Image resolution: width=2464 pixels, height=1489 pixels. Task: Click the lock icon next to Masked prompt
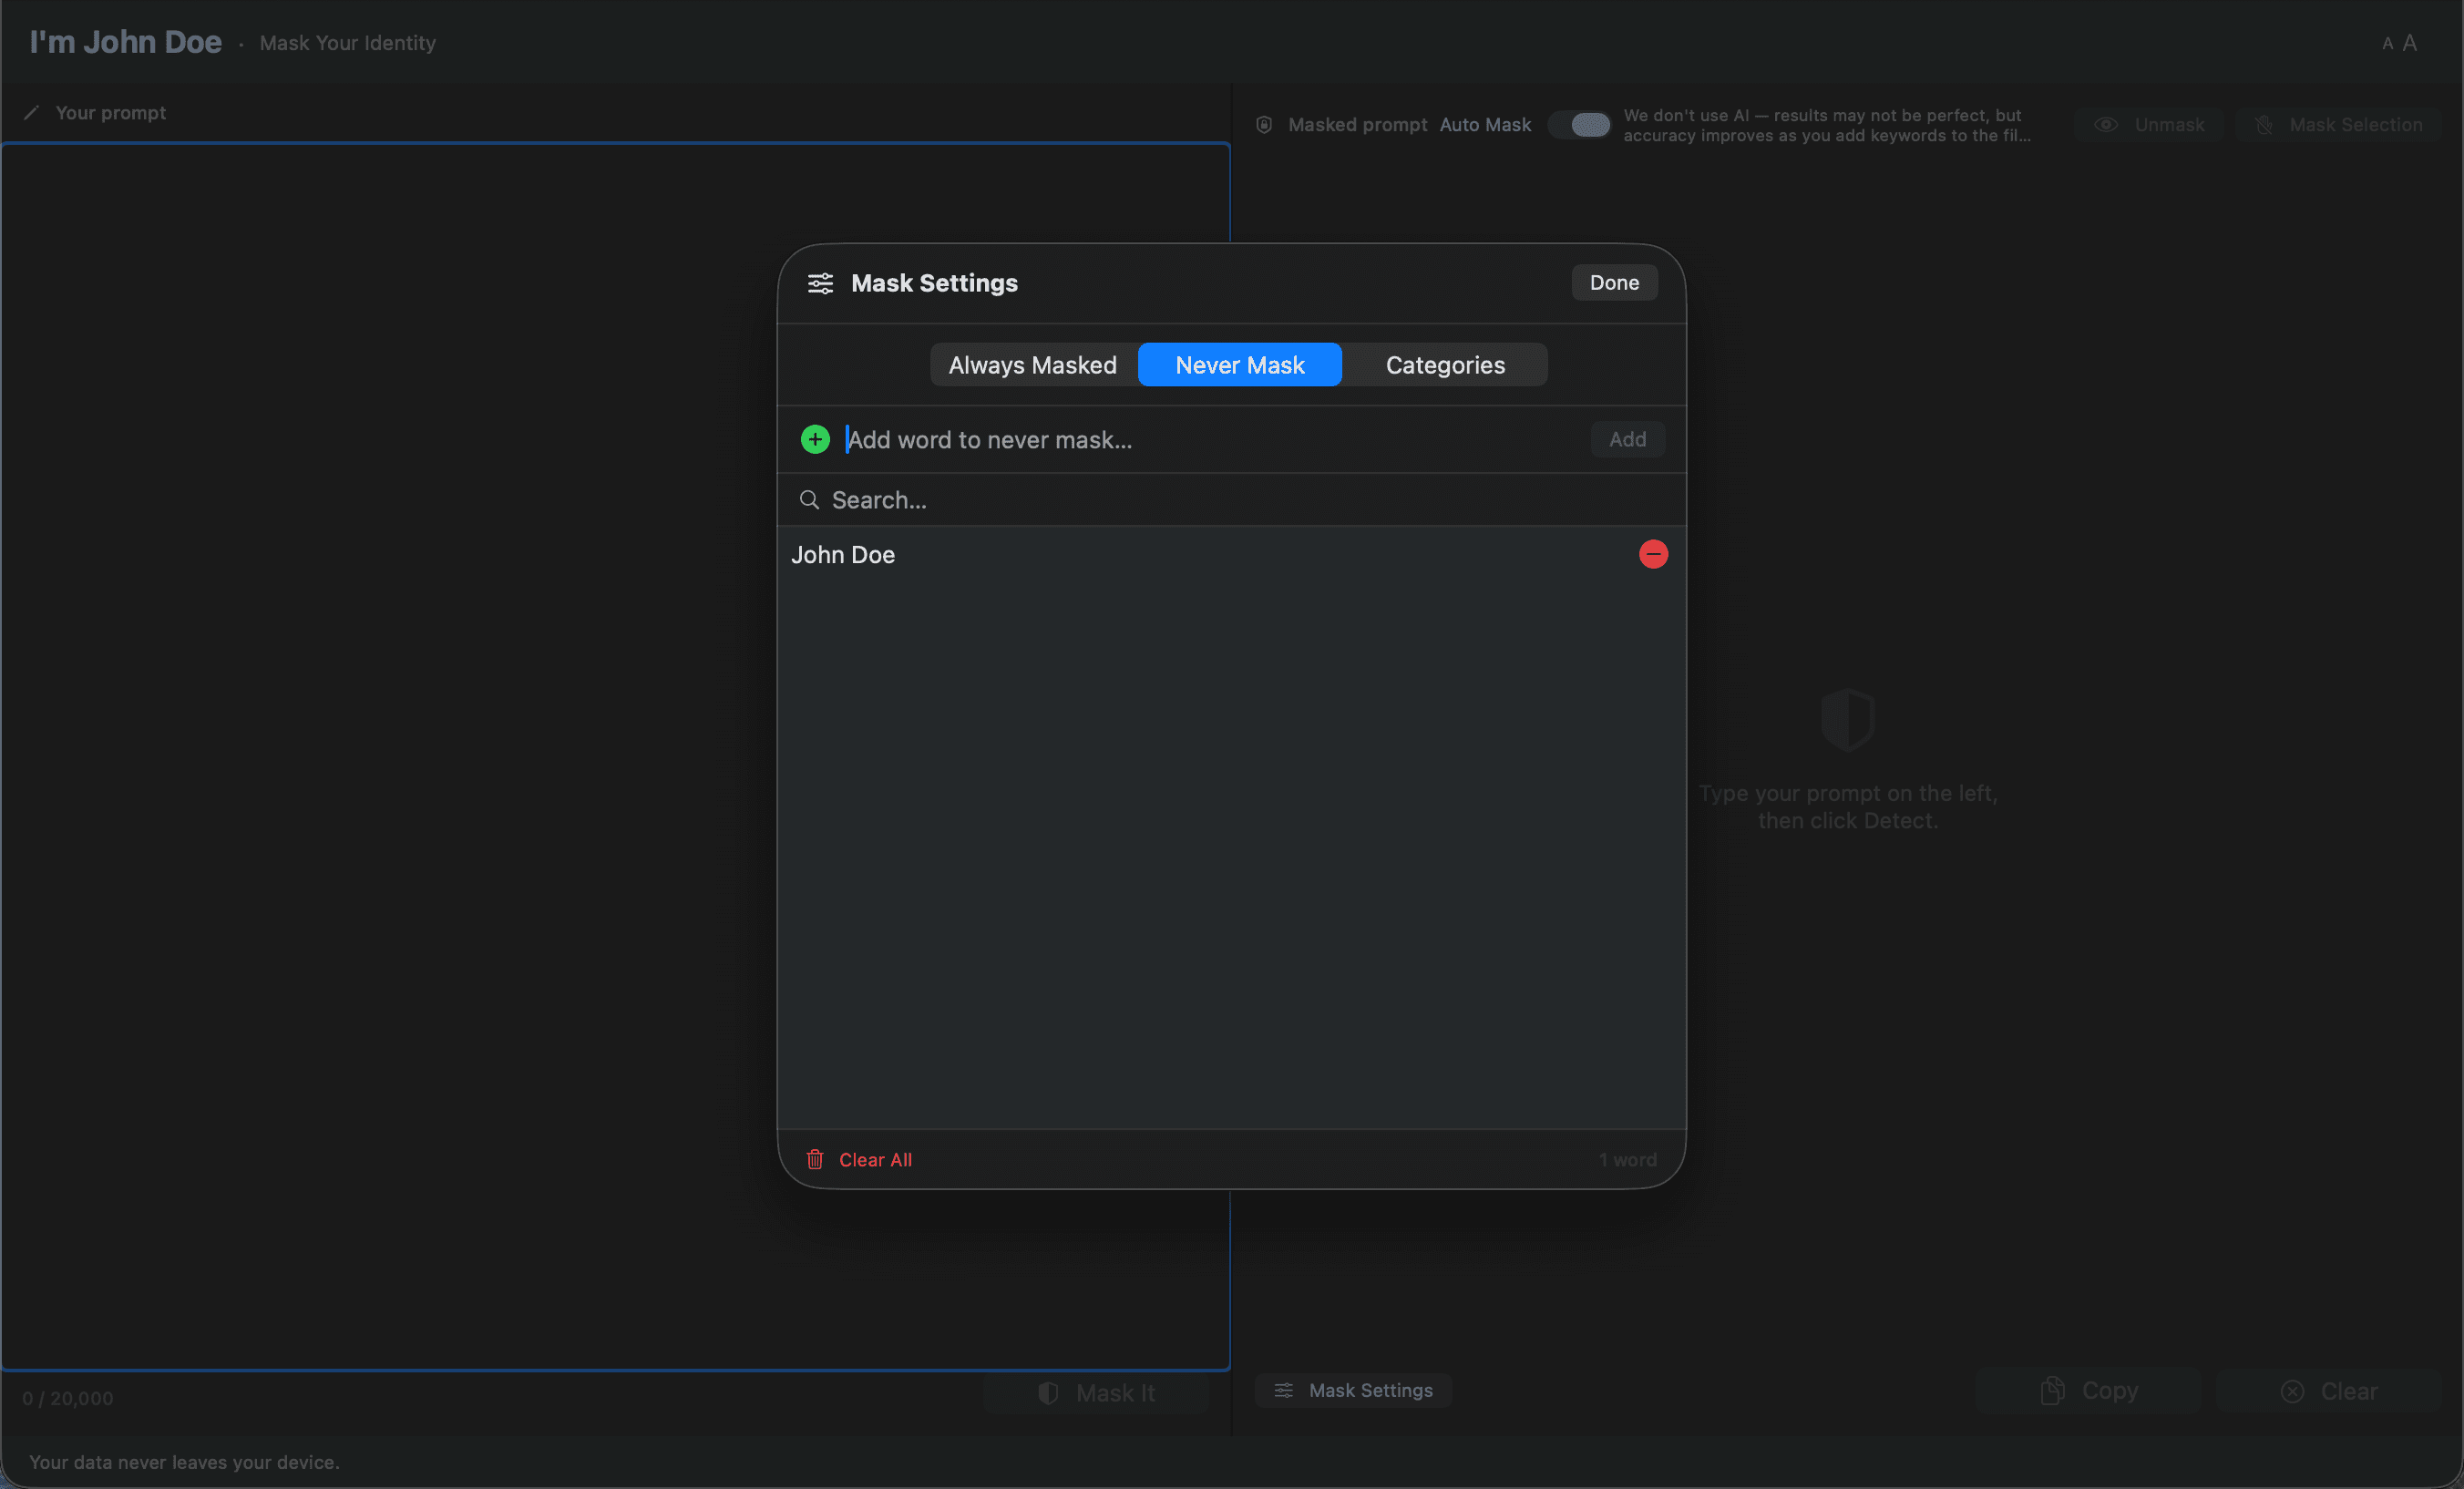[1263, 124]
